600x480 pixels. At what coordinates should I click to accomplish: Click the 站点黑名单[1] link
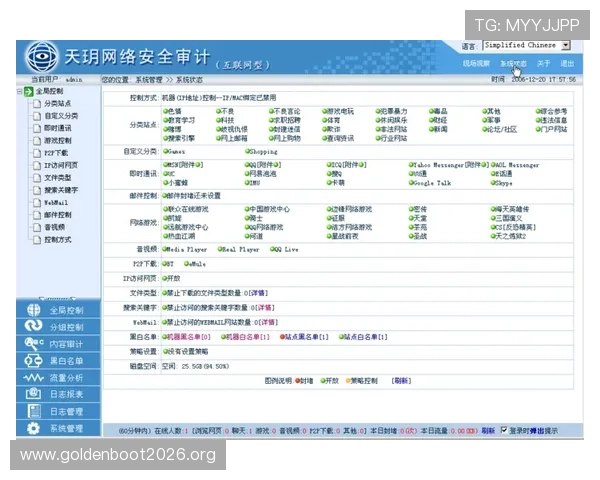pyautogui.click(x=307, y=337)
